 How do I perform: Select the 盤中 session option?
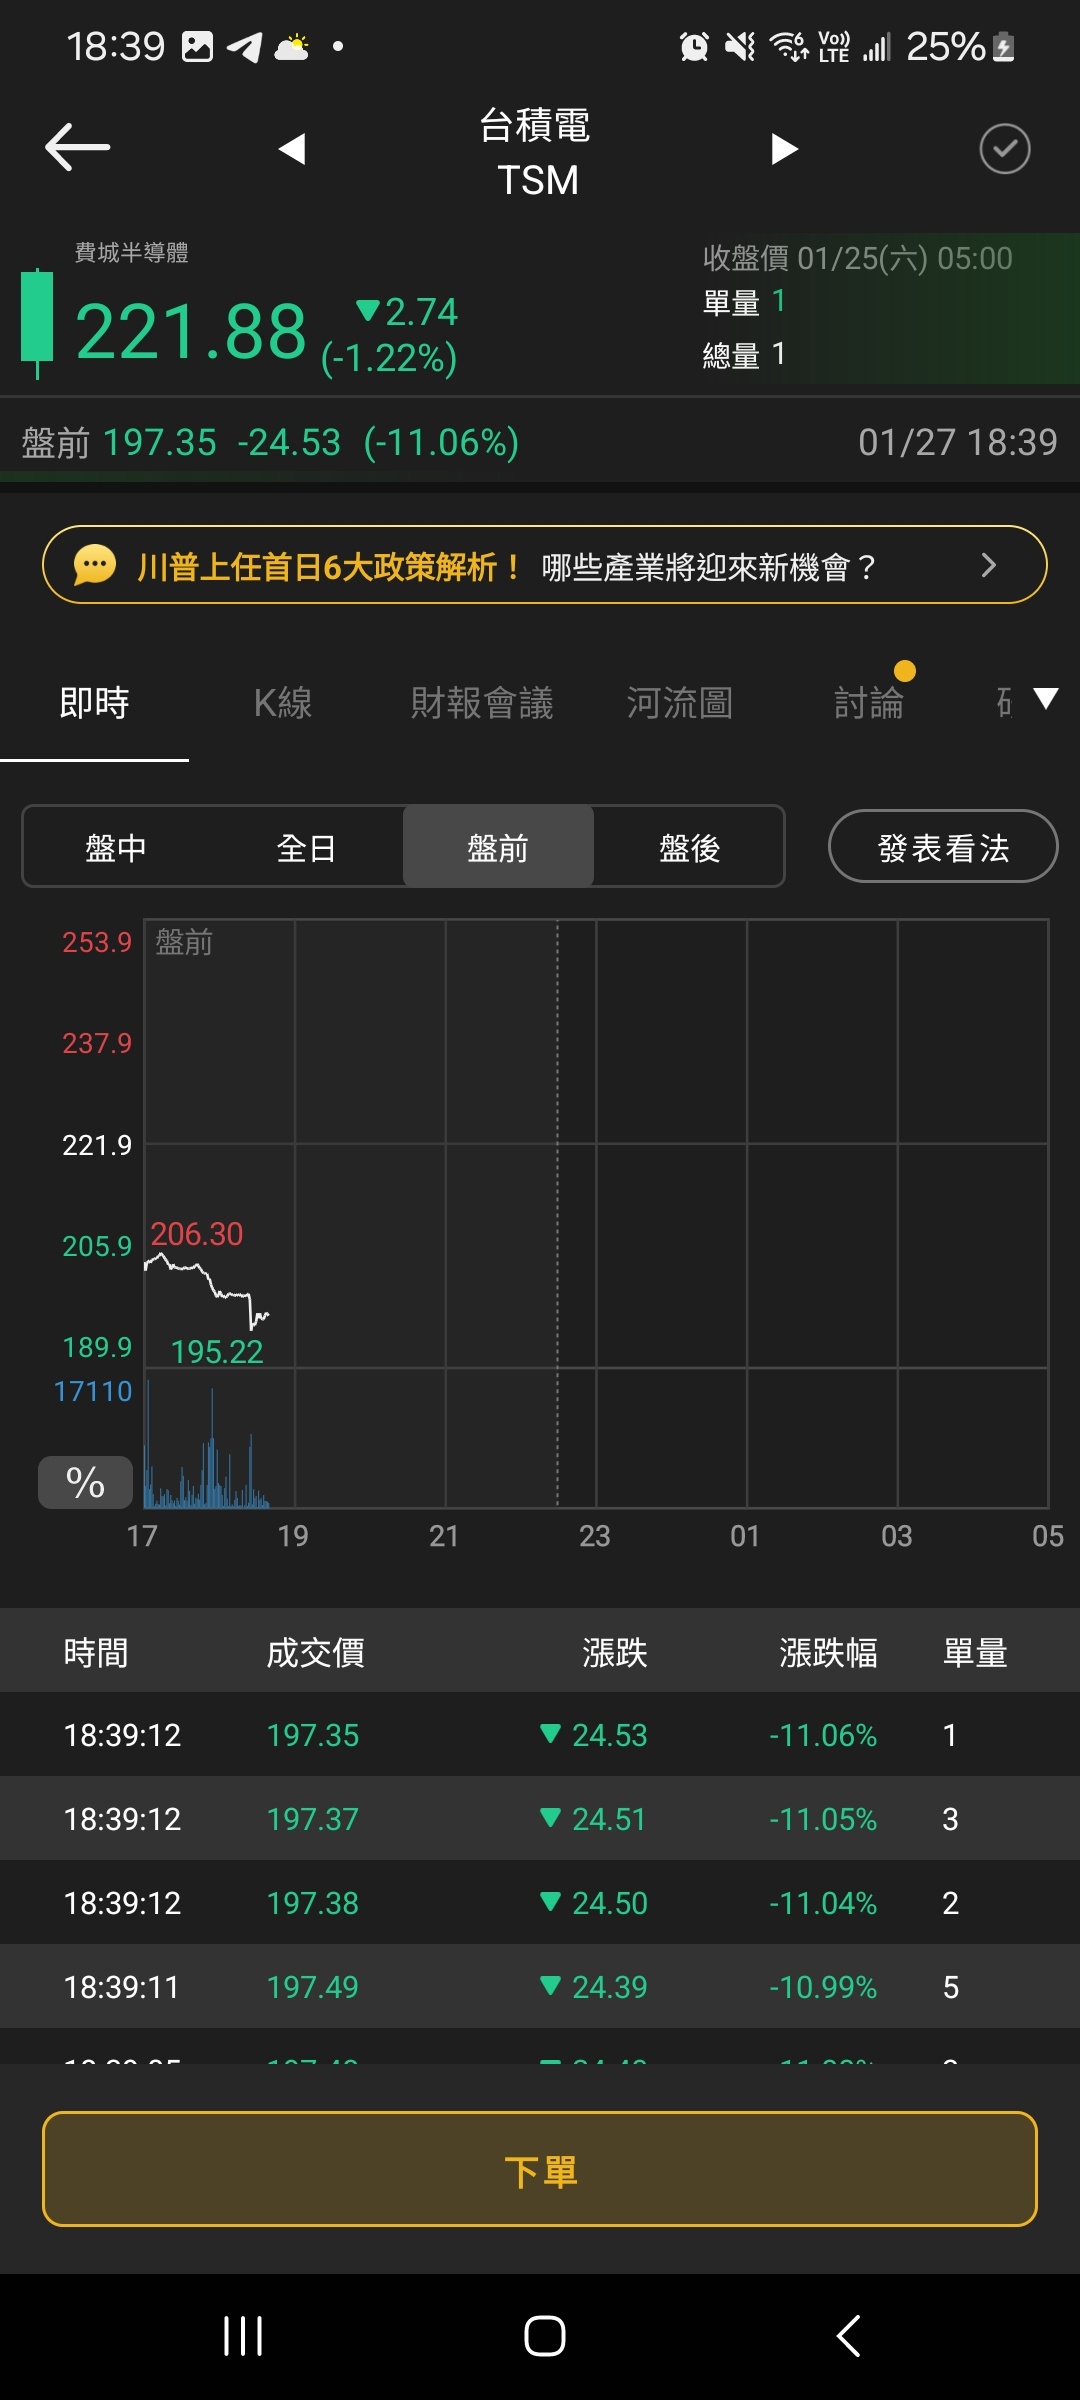click(x=116, y=848)
